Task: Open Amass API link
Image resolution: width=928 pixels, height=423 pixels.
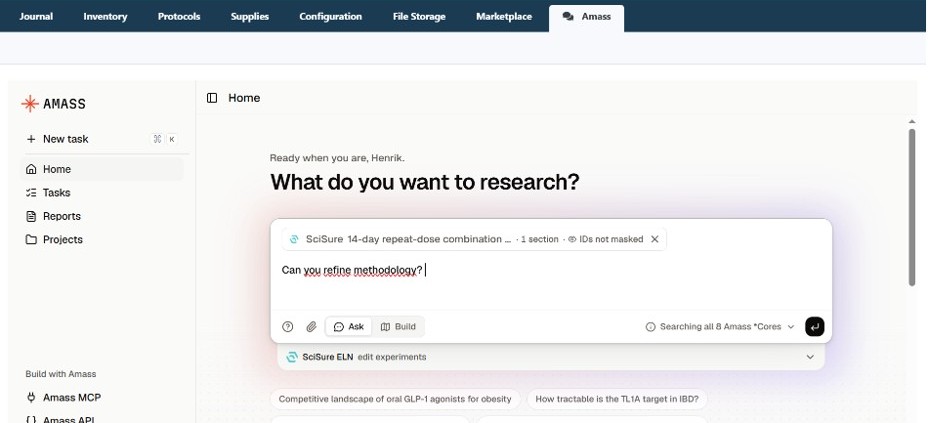Action: click(x=67, y=419)
